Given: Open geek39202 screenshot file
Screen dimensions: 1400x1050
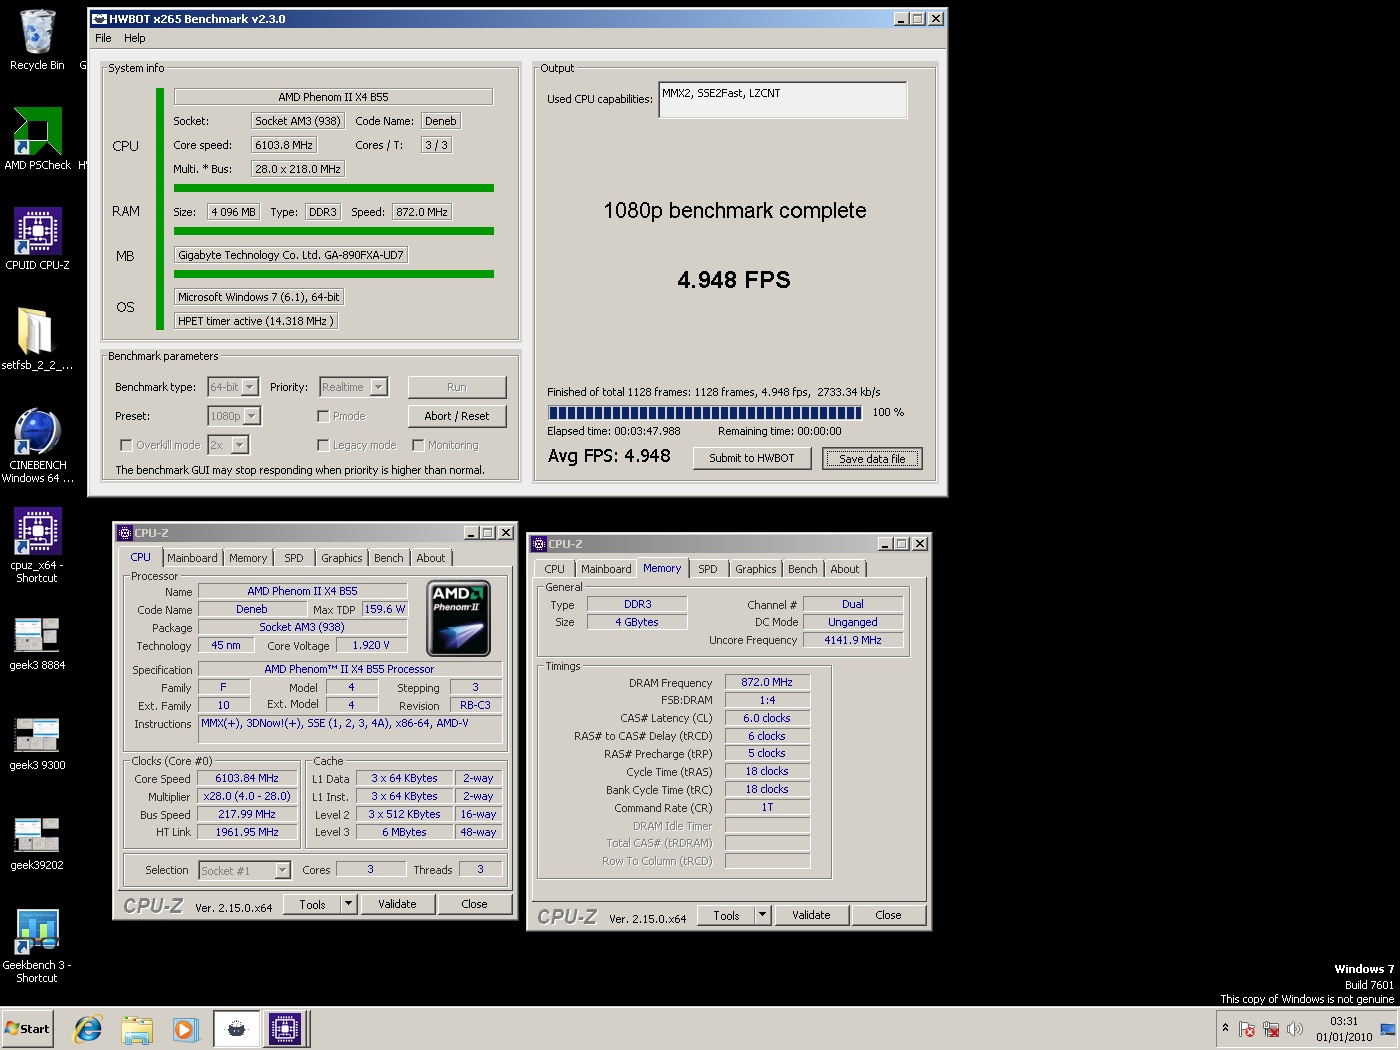Looking at the screenshot, I should coord(37,843).
